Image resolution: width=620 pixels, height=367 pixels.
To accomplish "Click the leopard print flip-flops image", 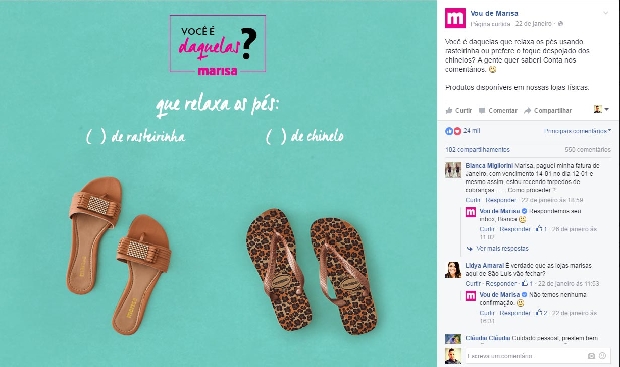I will 311,270.
